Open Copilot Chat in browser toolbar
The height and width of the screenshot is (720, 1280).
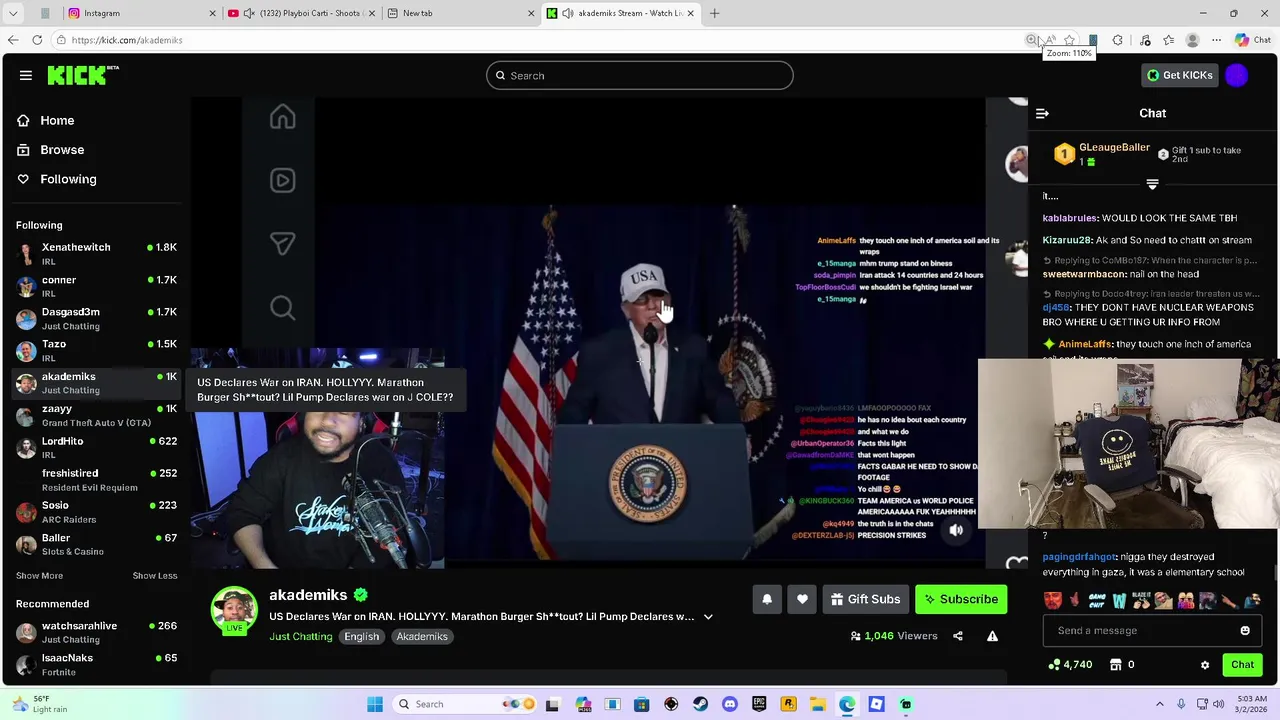point(1252,40)
